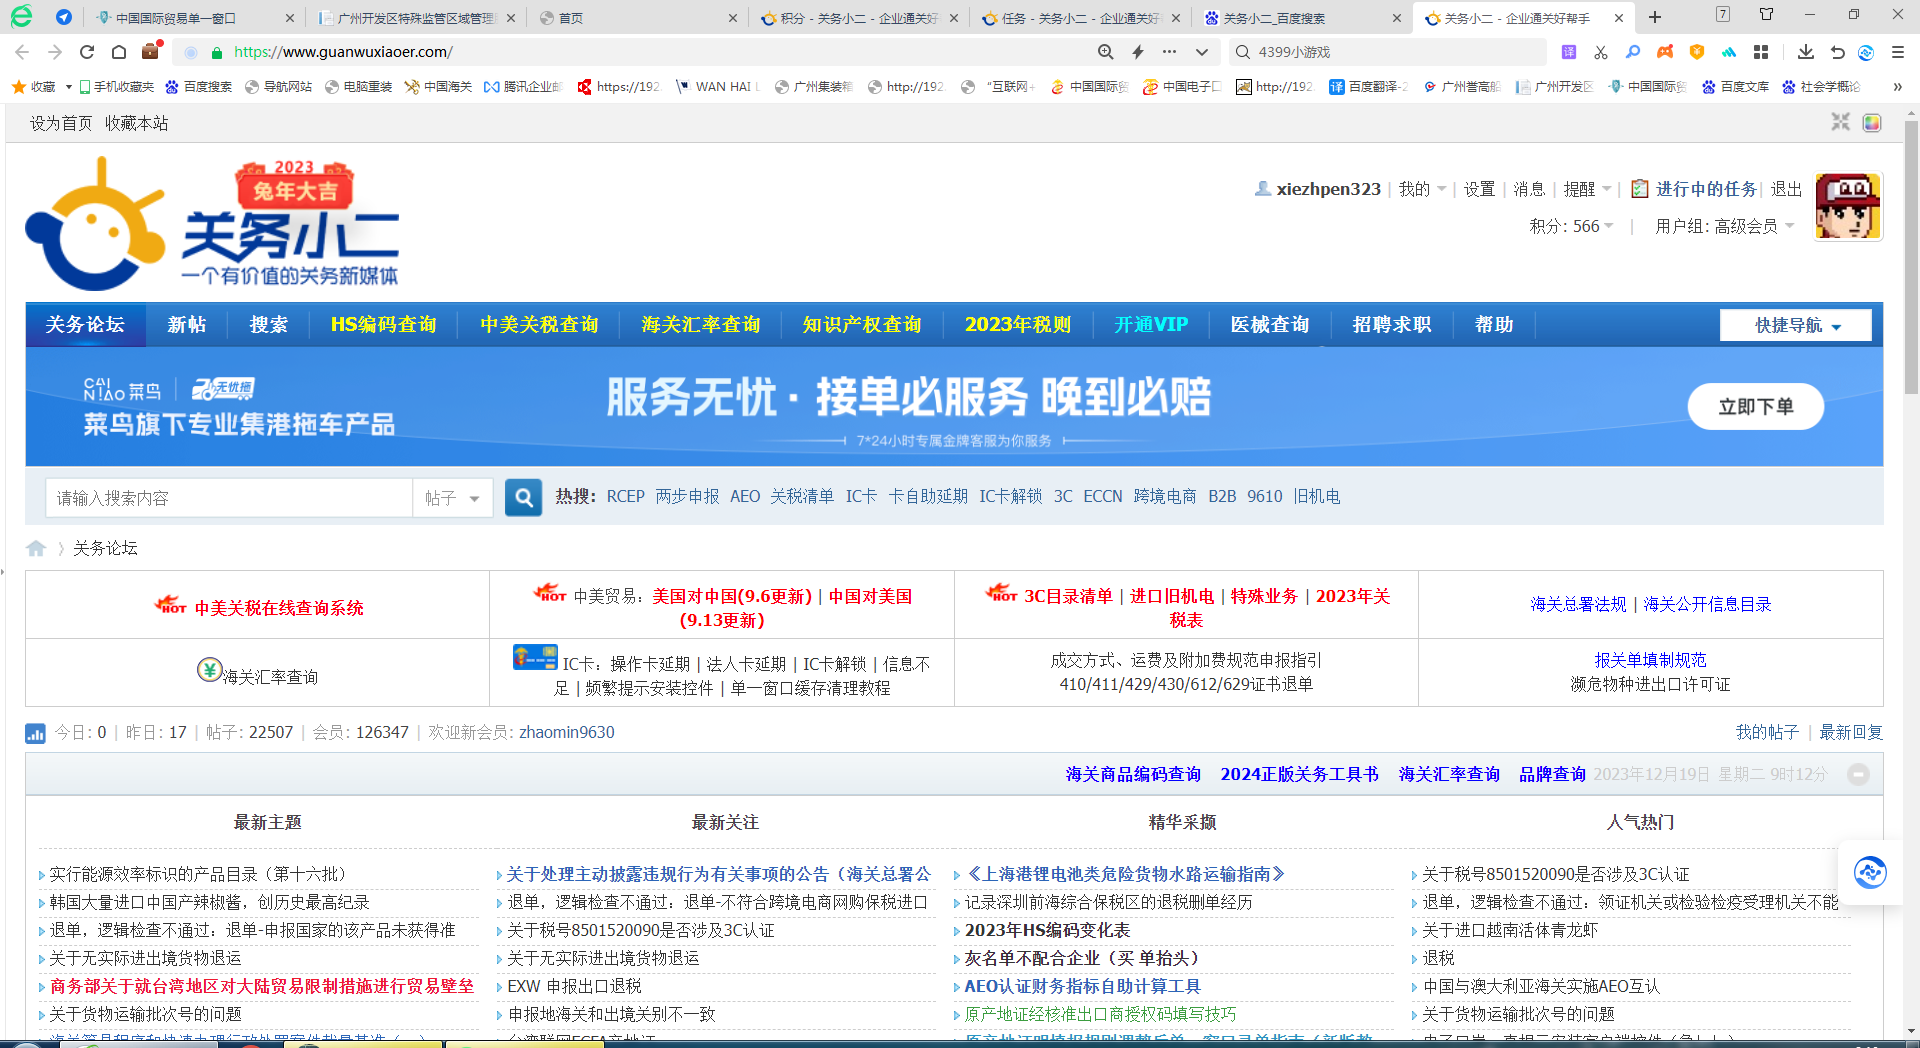Click the lightning speed-mode icon
The image size is (1920, 1048).
(x=1137, y=52)
